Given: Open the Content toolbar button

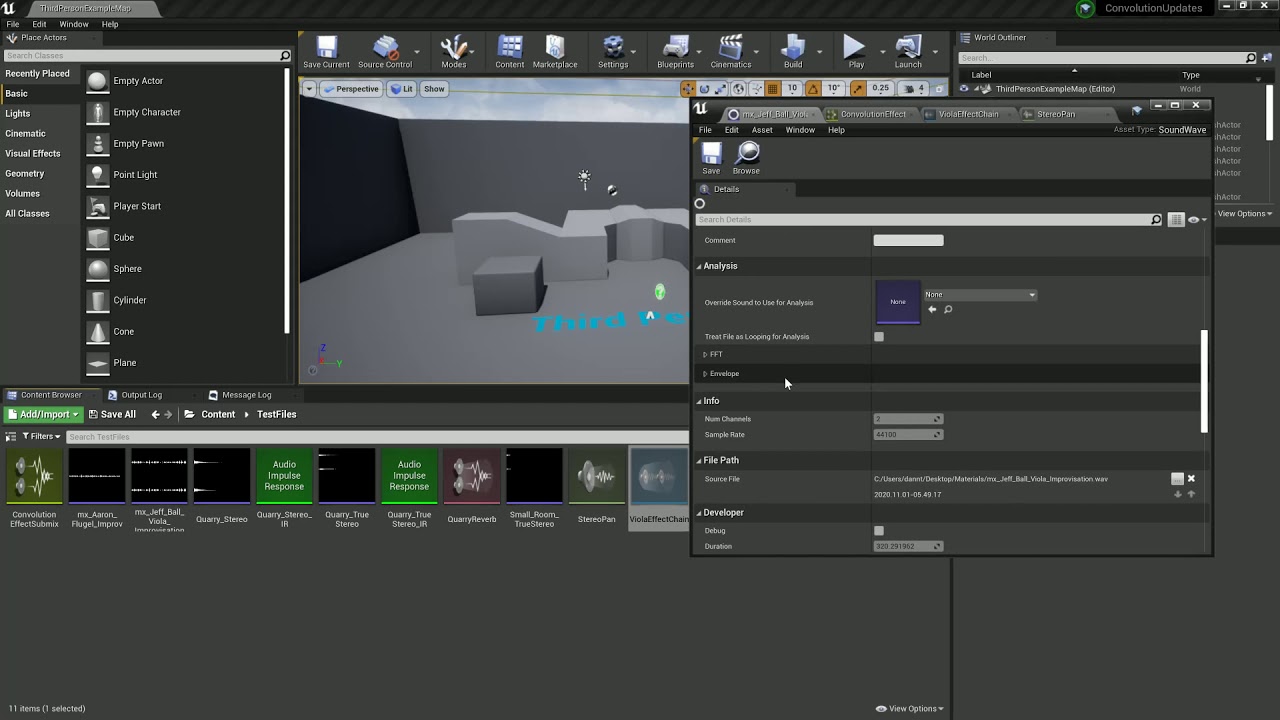Looking at the screenshot, I should click(x=510, y=52).
